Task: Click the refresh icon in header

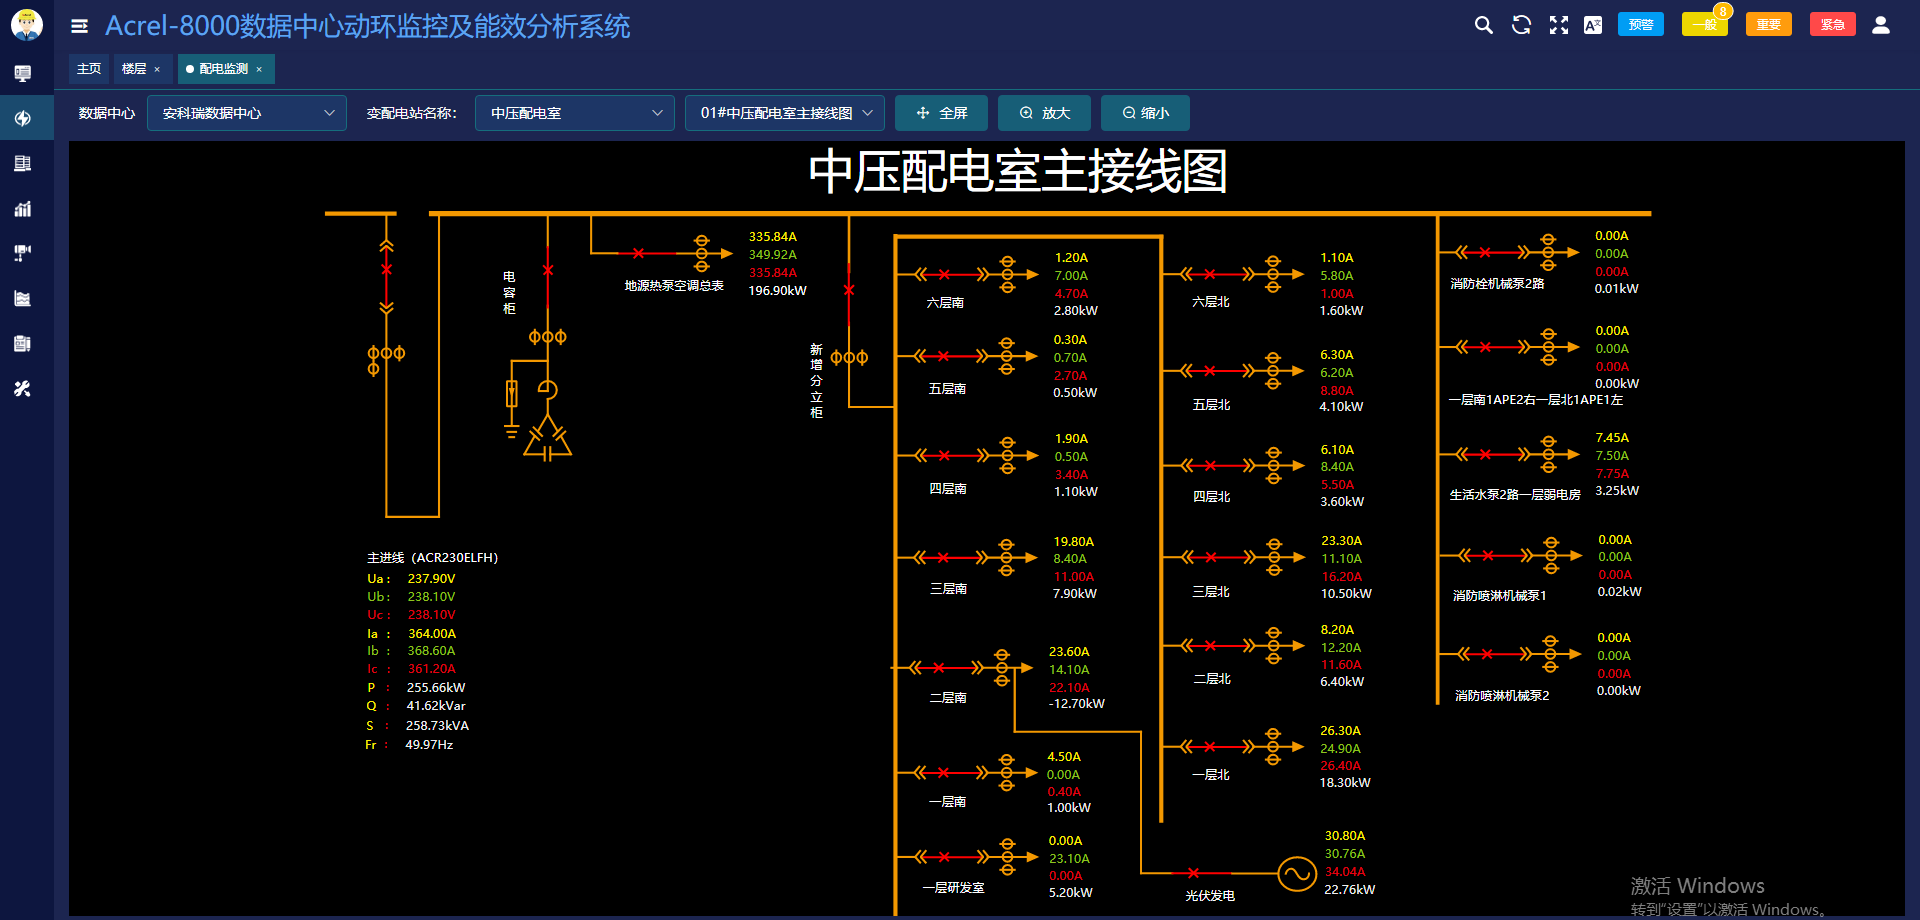Action: click(1521, 25)
